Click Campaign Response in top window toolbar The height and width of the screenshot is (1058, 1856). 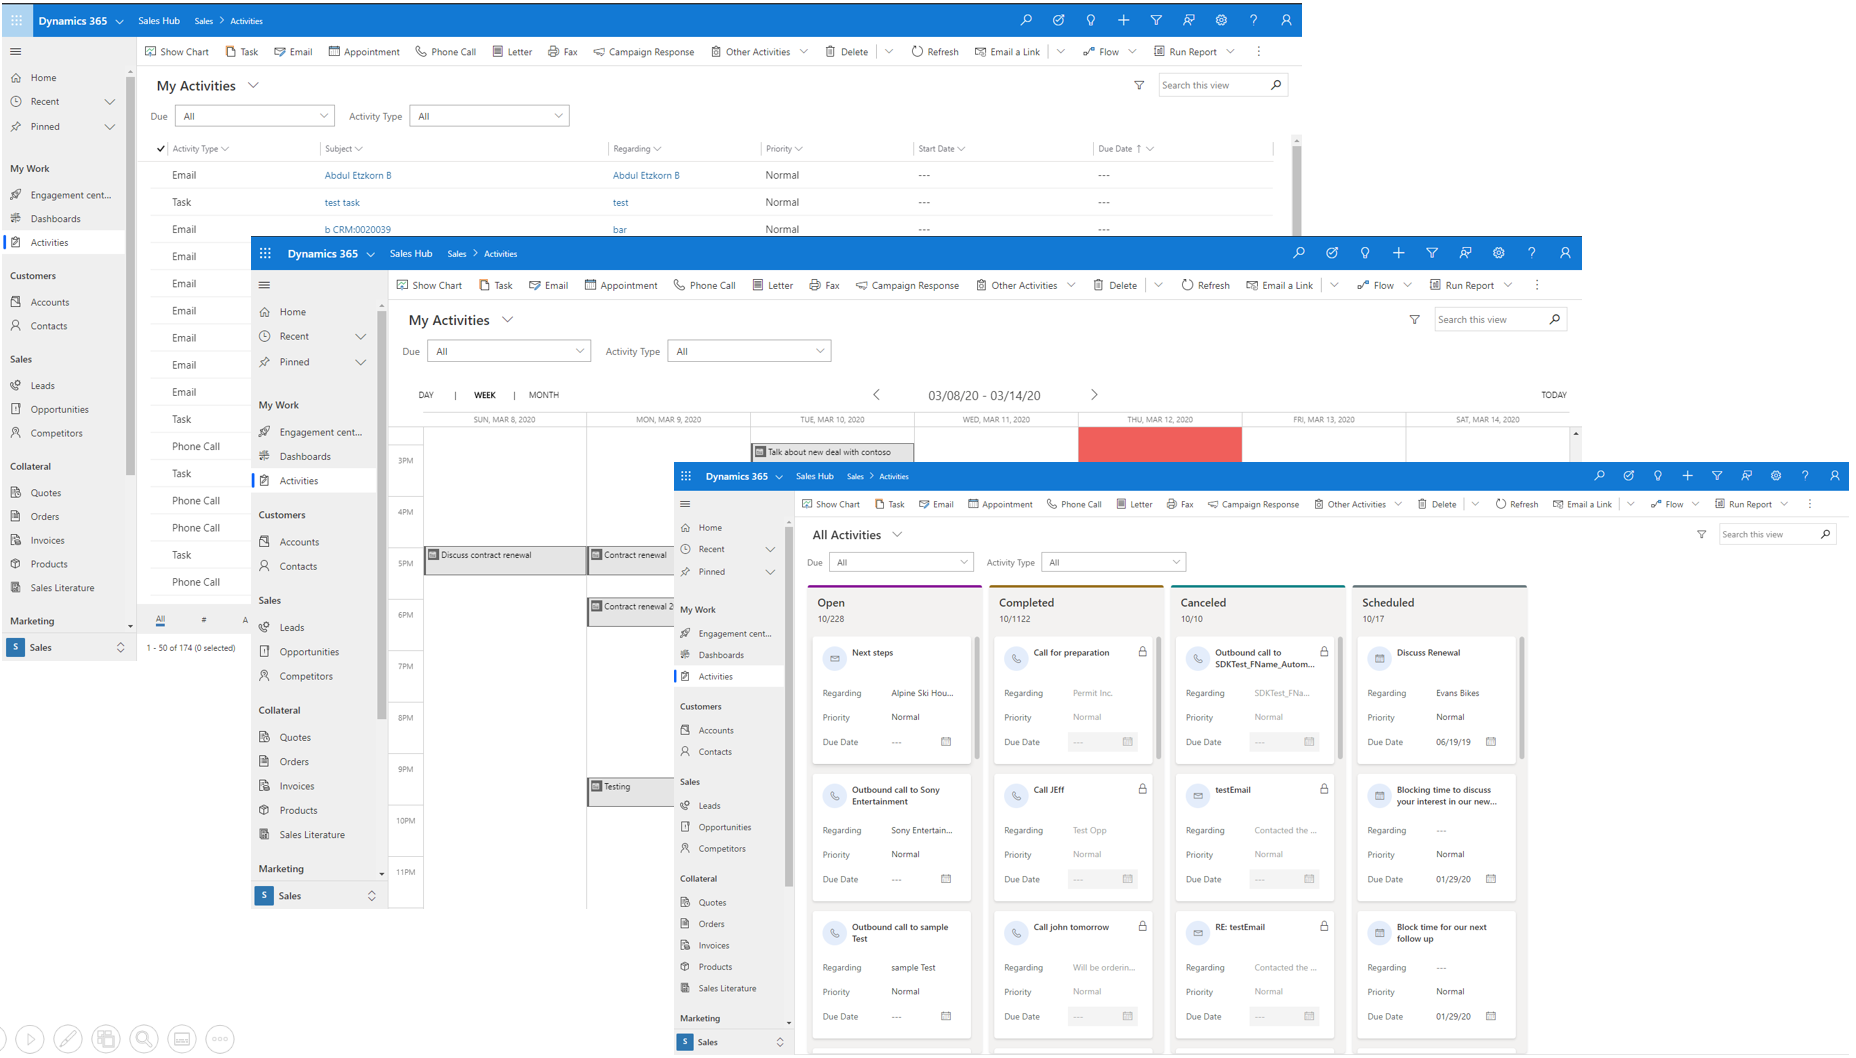pos(643,52)
